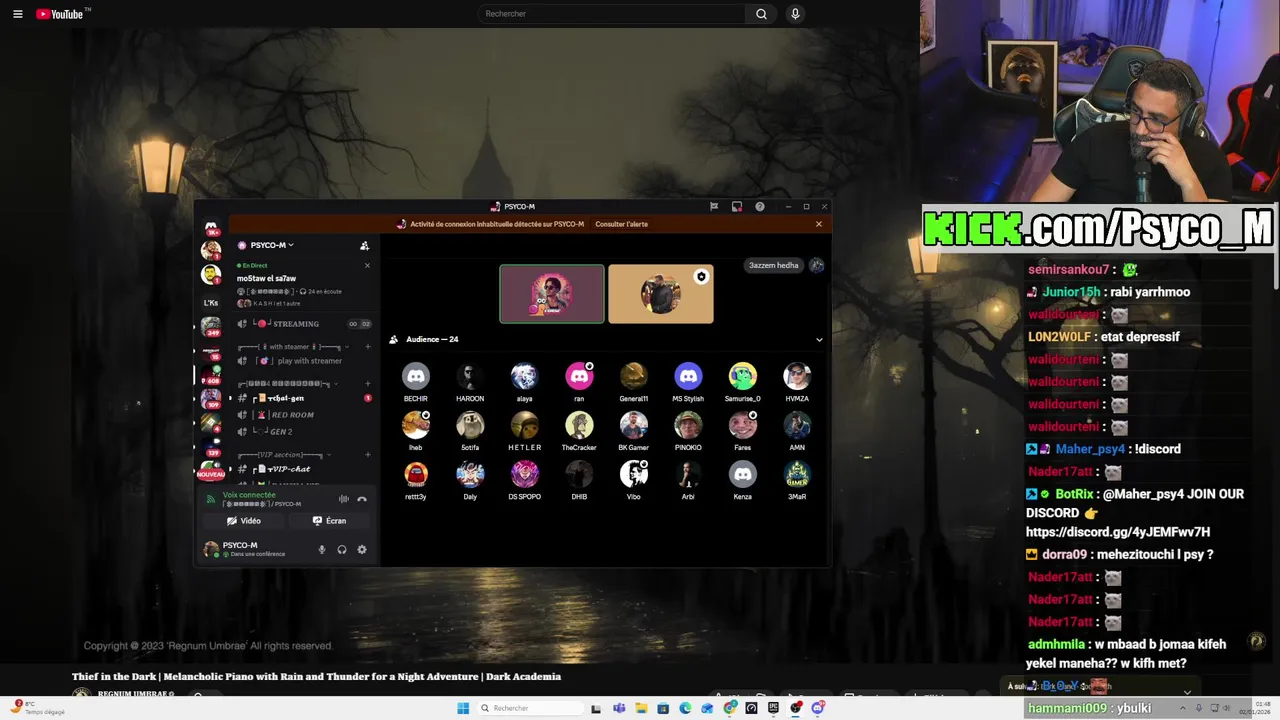1280x720 pixels.
Task: Add channel to 'with steamer' category
Action: tap(367, 347)
